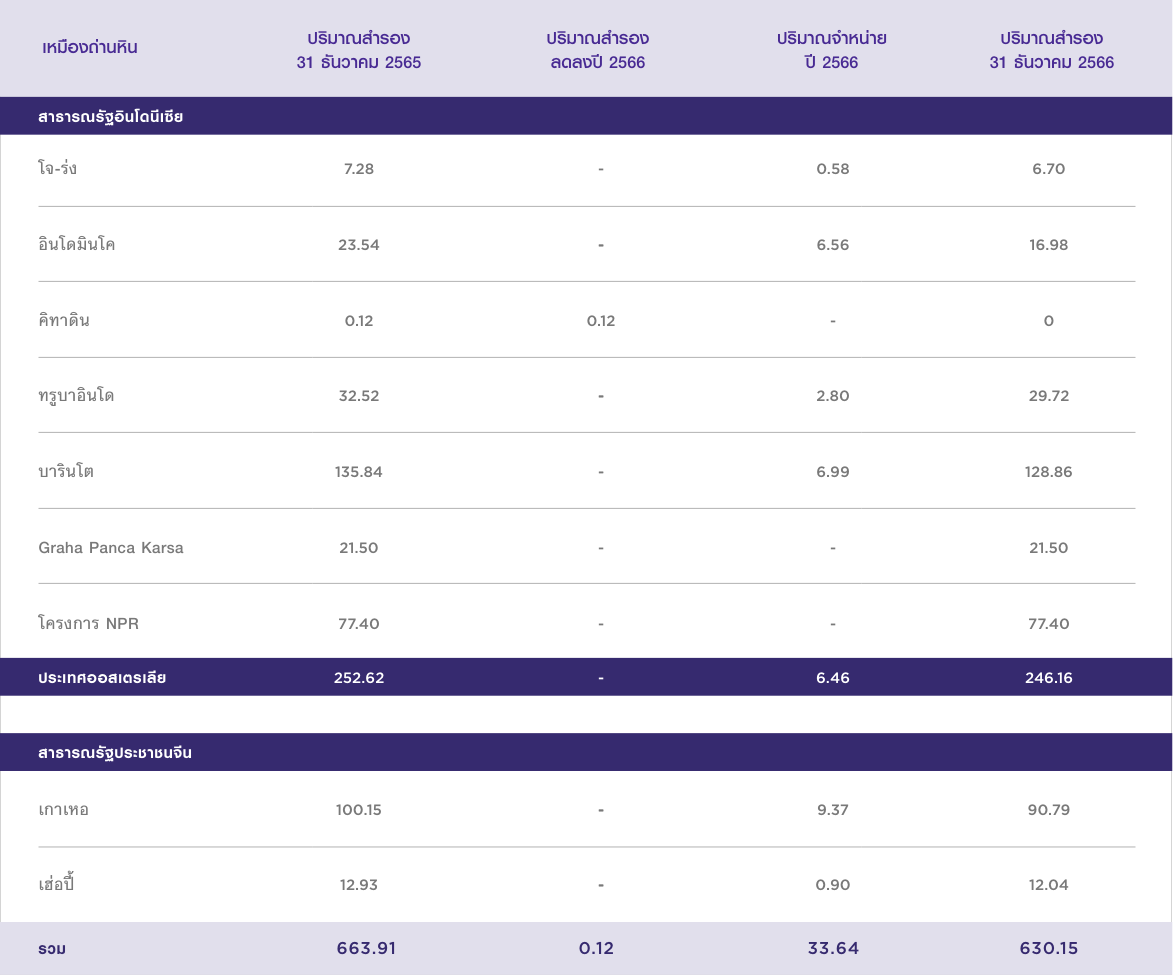Click the total value 663.91
Image resolution: width=1173 pixels, height=975 pixels.
tap(367, 949)
